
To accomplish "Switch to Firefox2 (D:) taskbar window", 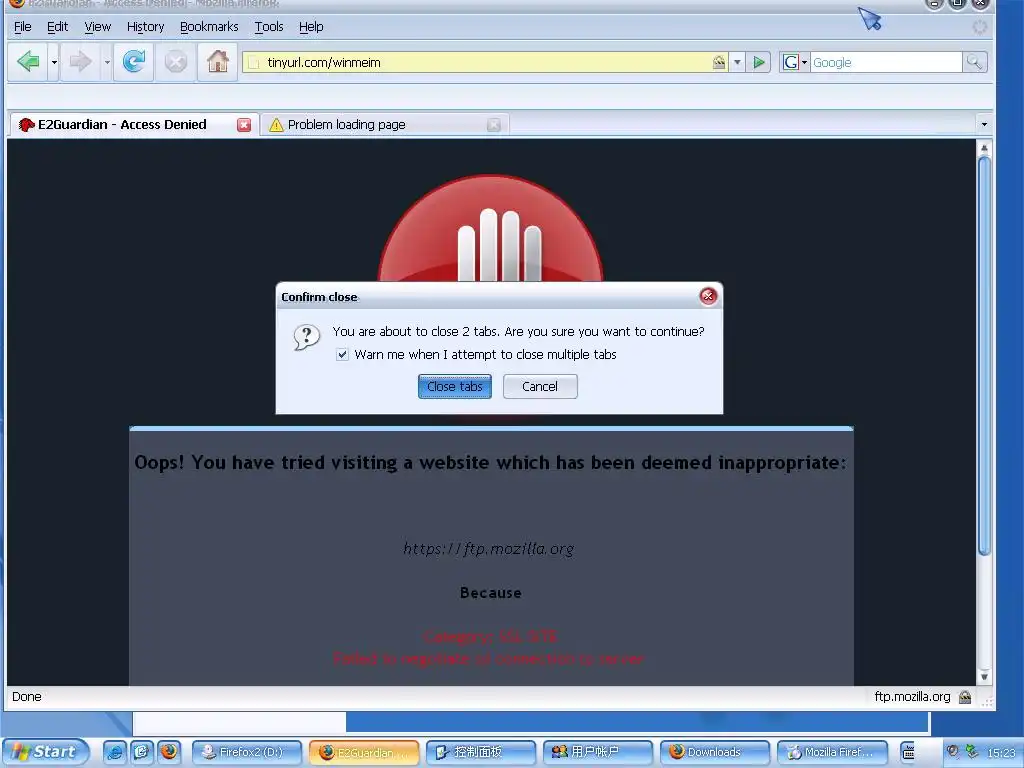I will (x=247, y=752).
